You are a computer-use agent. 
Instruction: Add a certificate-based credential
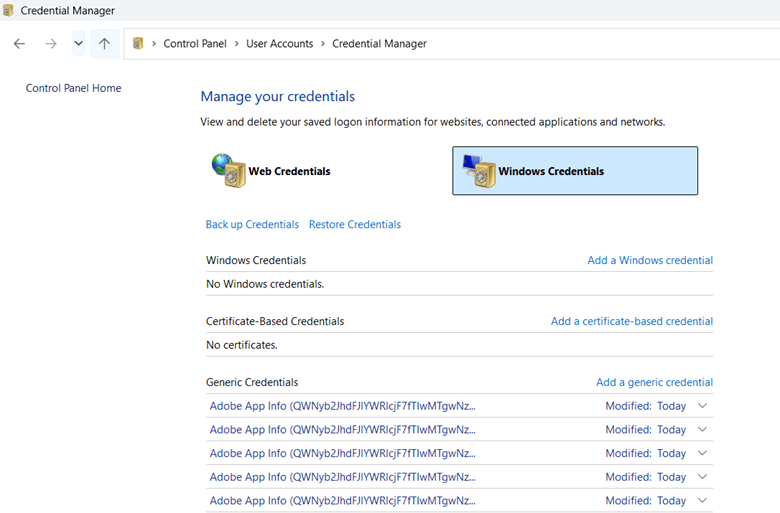coord(632,321)
